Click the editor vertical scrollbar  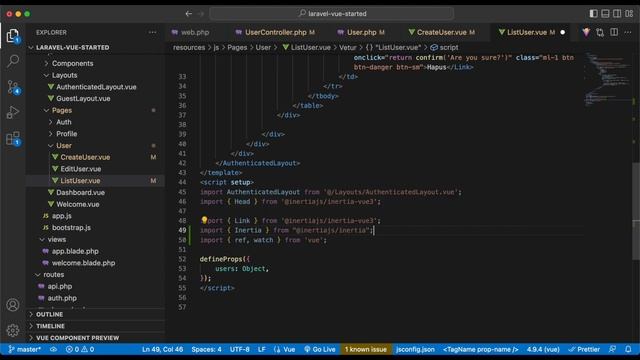(636, 211)
